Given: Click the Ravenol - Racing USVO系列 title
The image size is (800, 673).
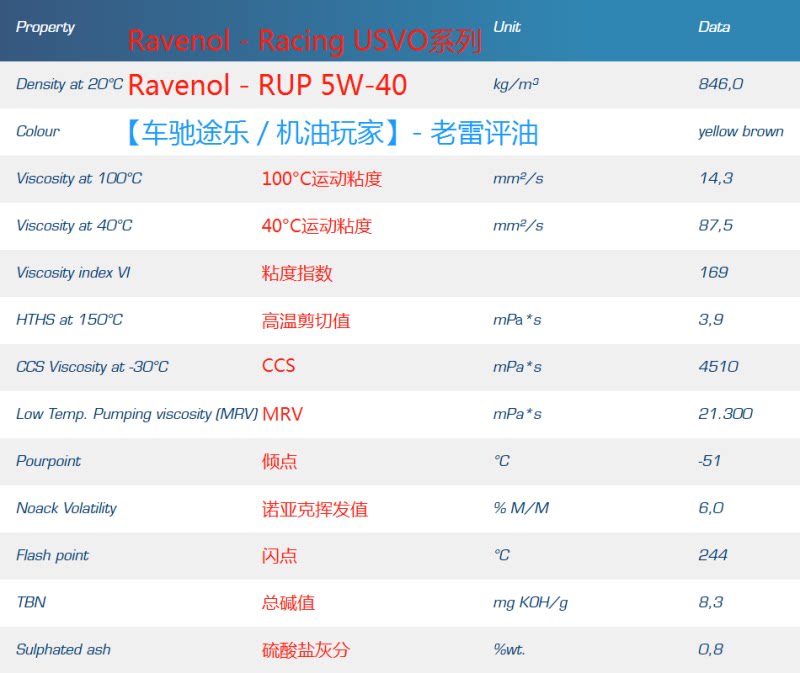Looking at the screenshot, I should (x=305, y=41).
